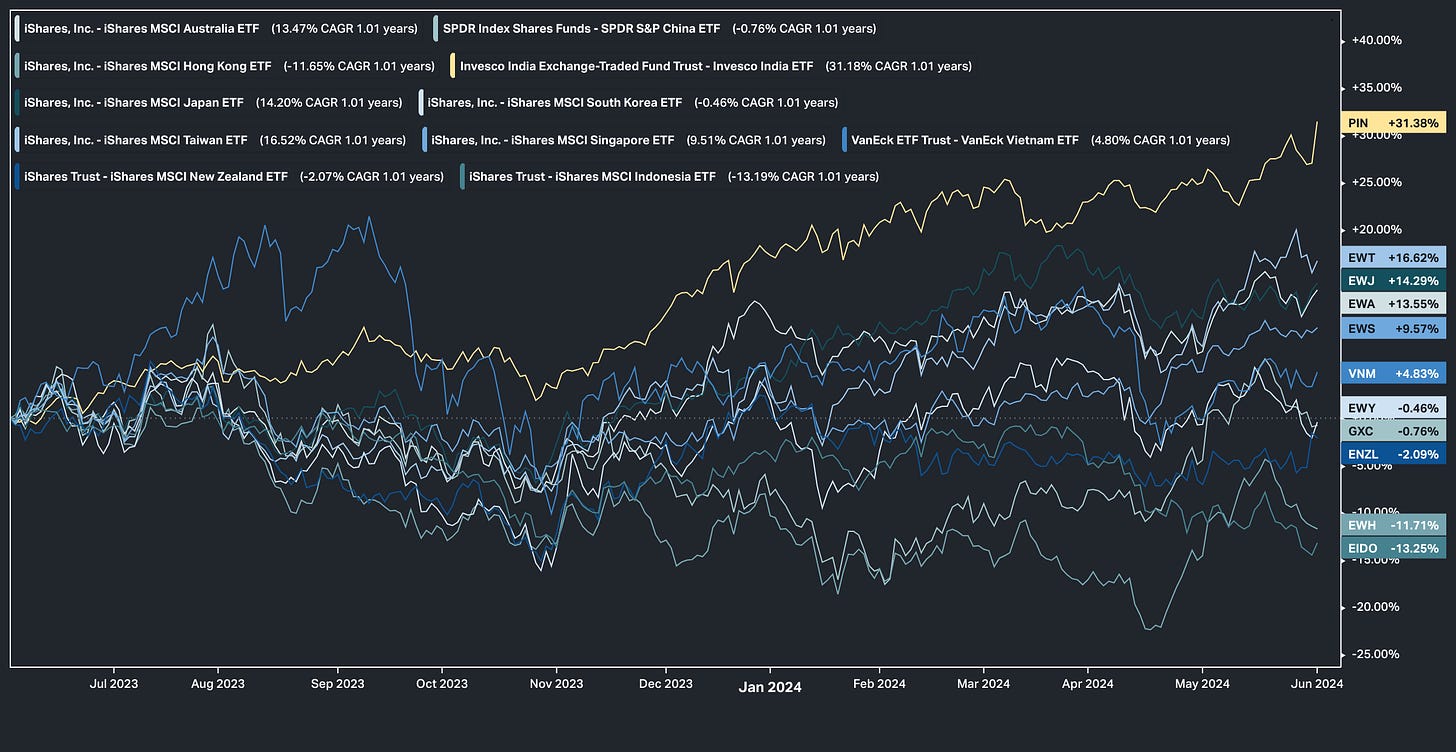Click the May 2024 date axis label

(x=1201, y=684)
